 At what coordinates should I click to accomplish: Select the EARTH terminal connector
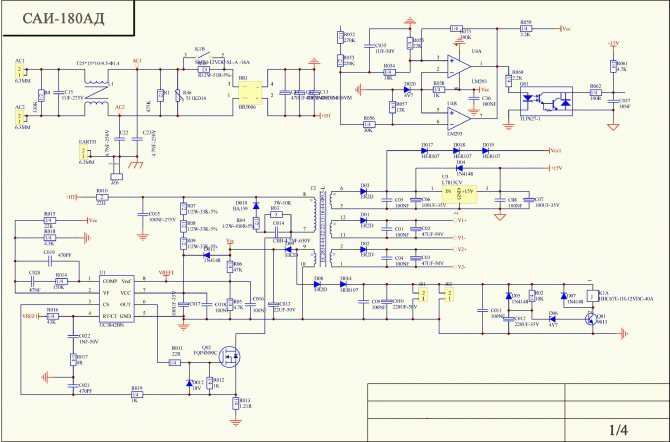pyautogui.click(x=84, y=152)
